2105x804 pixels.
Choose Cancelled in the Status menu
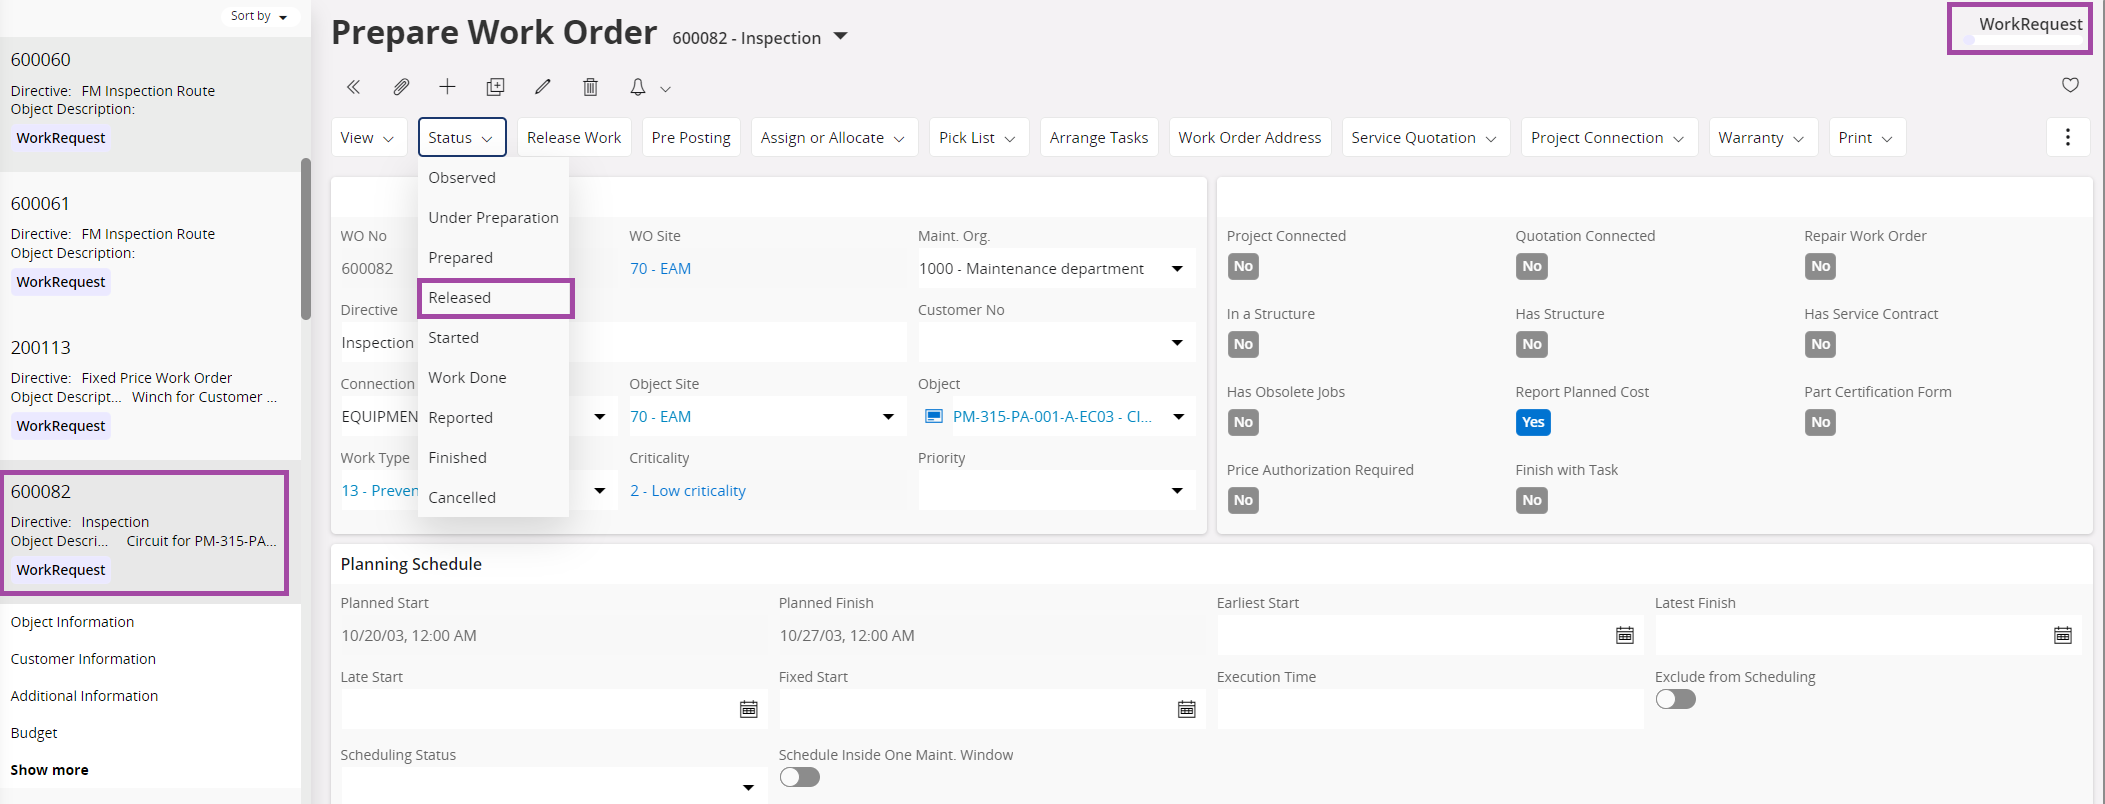click(x=462, y=498)
